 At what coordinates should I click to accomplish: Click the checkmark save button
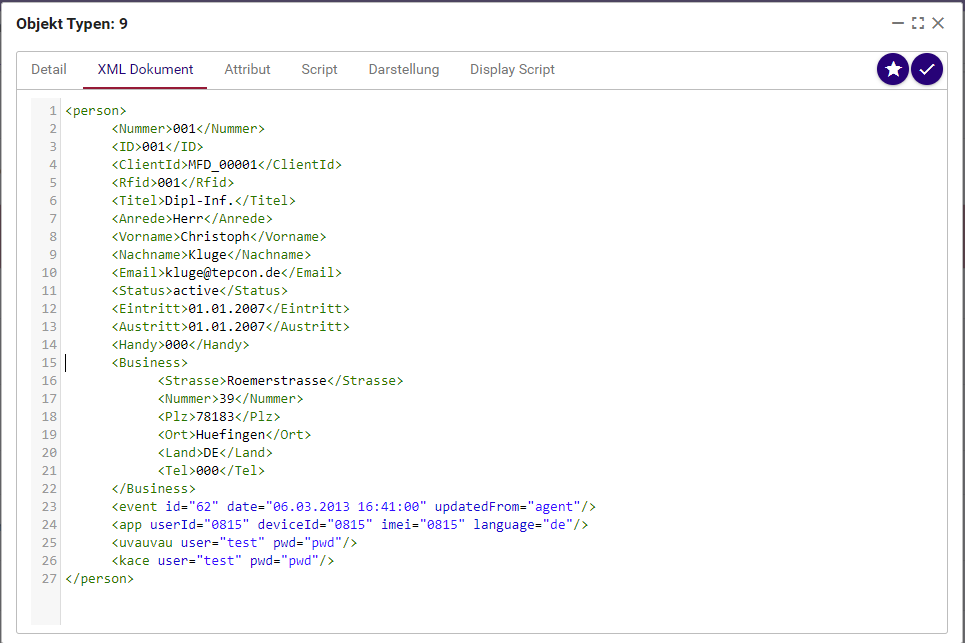coord(927,69)
